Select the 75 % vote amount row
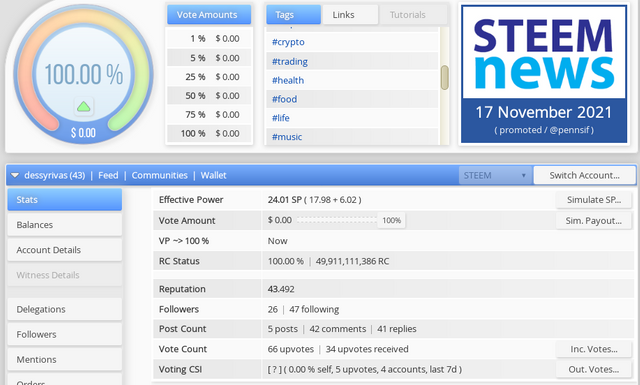Viewport: 640px width, 385px height. 209,115
